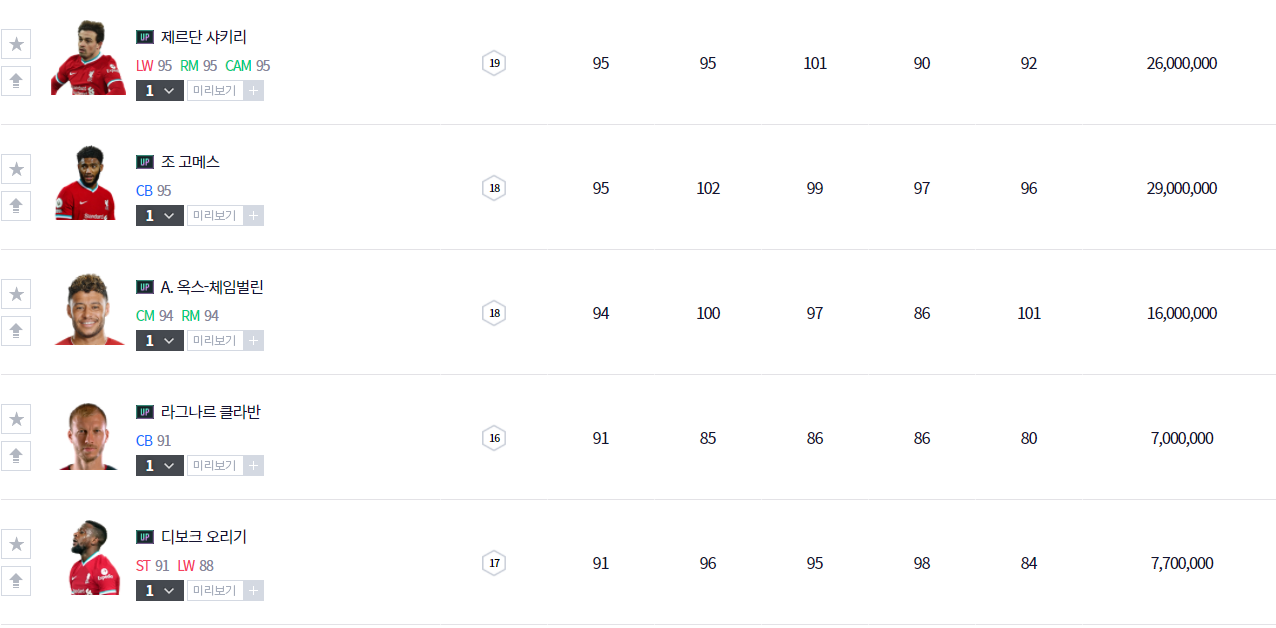Click the 16,000,000 price for A. 옥스-체임벌린
This screenshot has width=1276, height=628.
[x=1181, y=313]
